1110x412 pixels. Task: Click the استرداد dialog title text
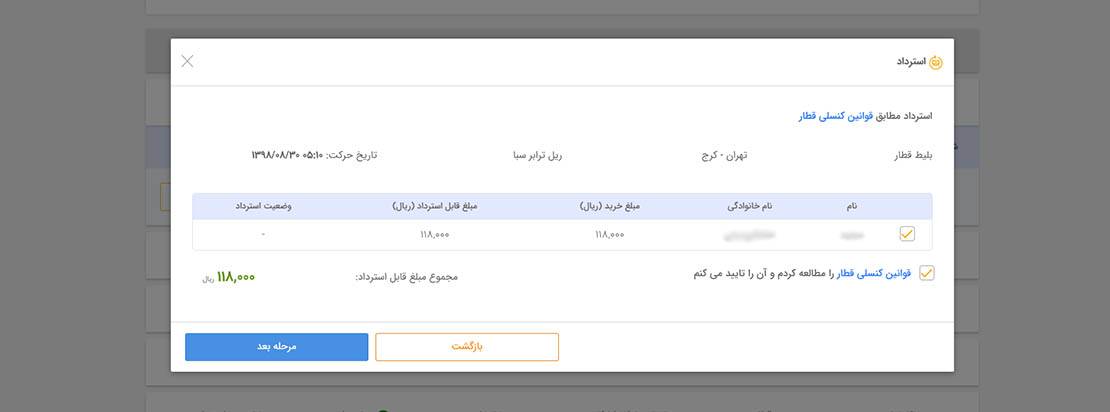(x=911, y=62)
